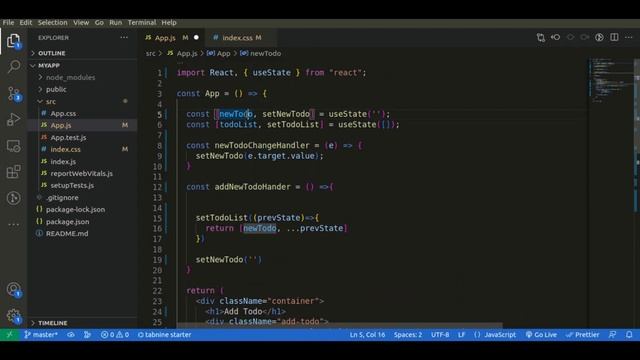
Task: Open .gitignore in the explorer
Action: pos(82,198)
